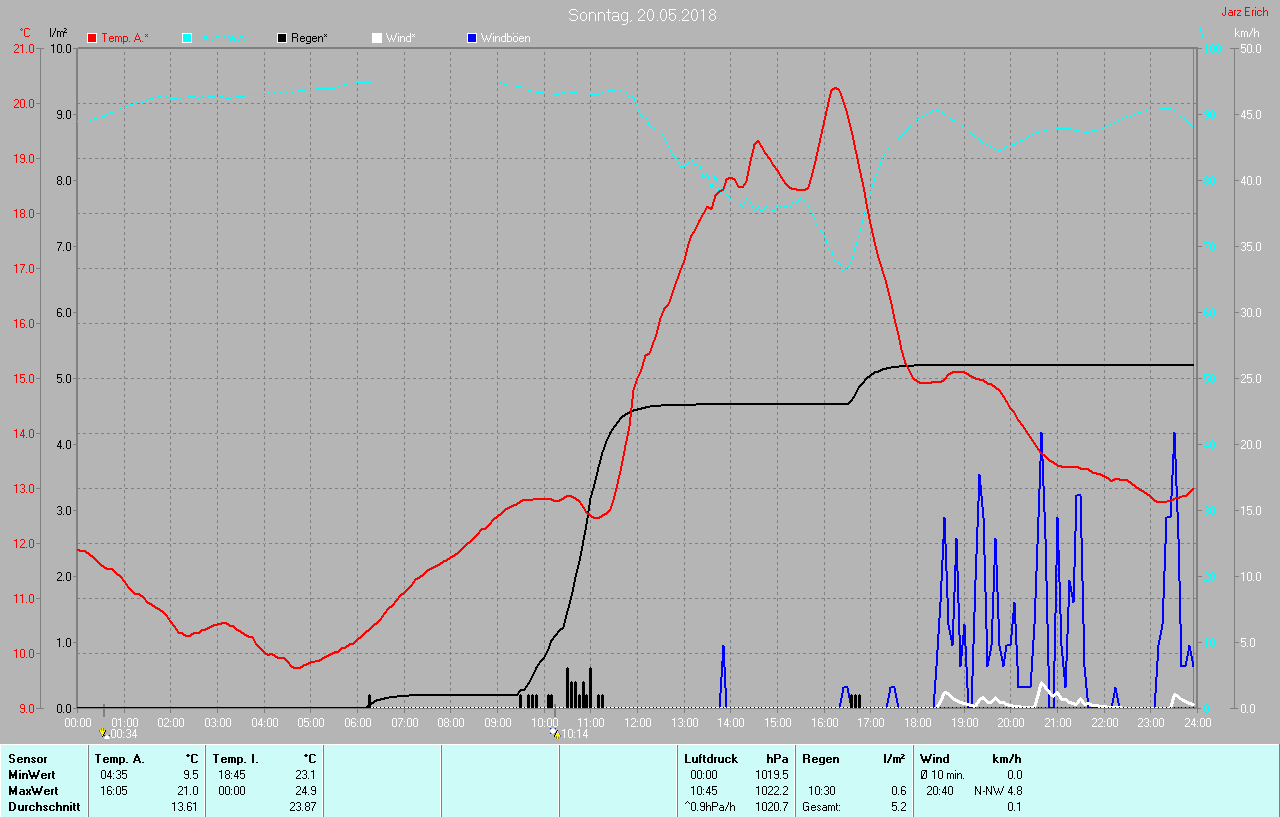
Task: Click the moon marker at 00:34
Action: click(x=103, y=733)
